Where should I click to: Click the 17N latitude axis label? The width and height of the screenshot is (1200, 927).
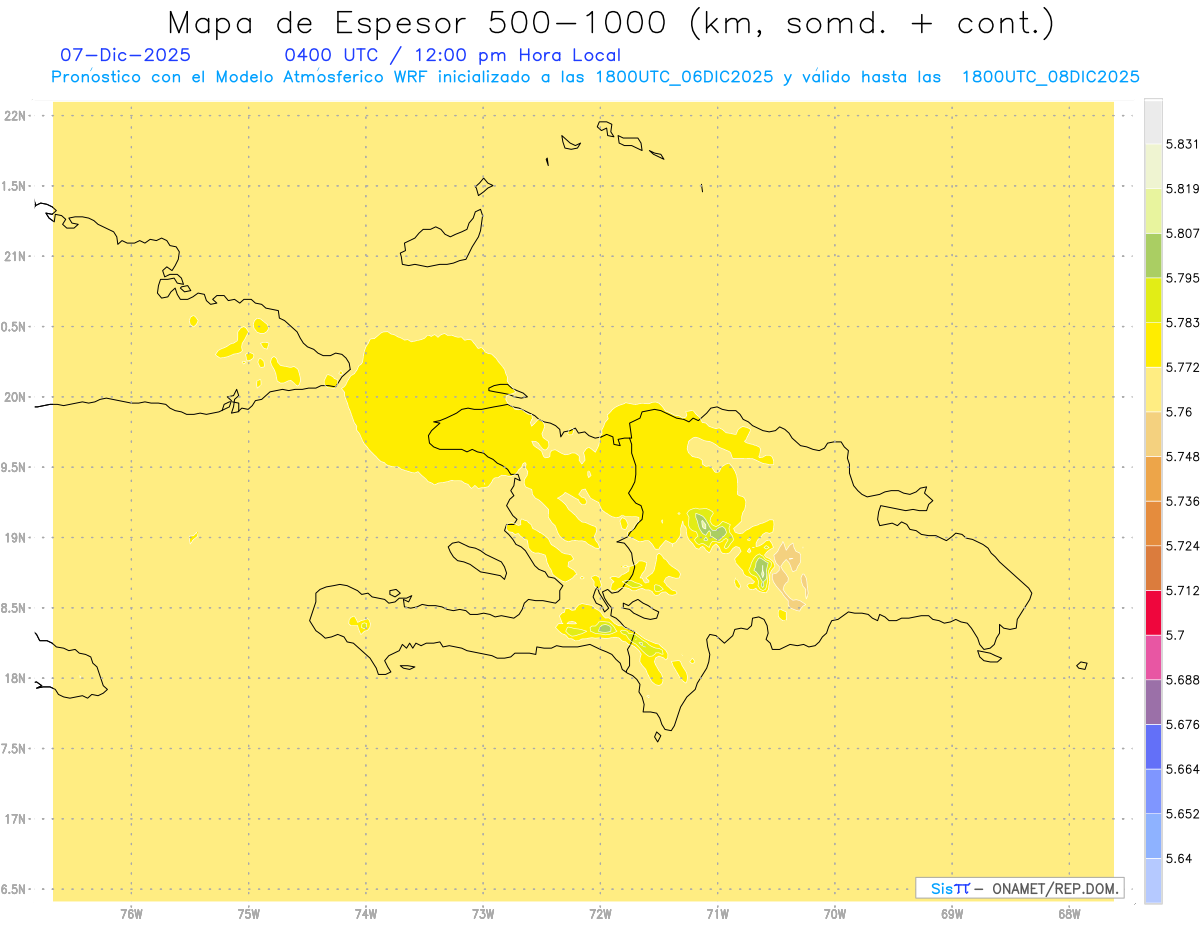tap(16, 820)
